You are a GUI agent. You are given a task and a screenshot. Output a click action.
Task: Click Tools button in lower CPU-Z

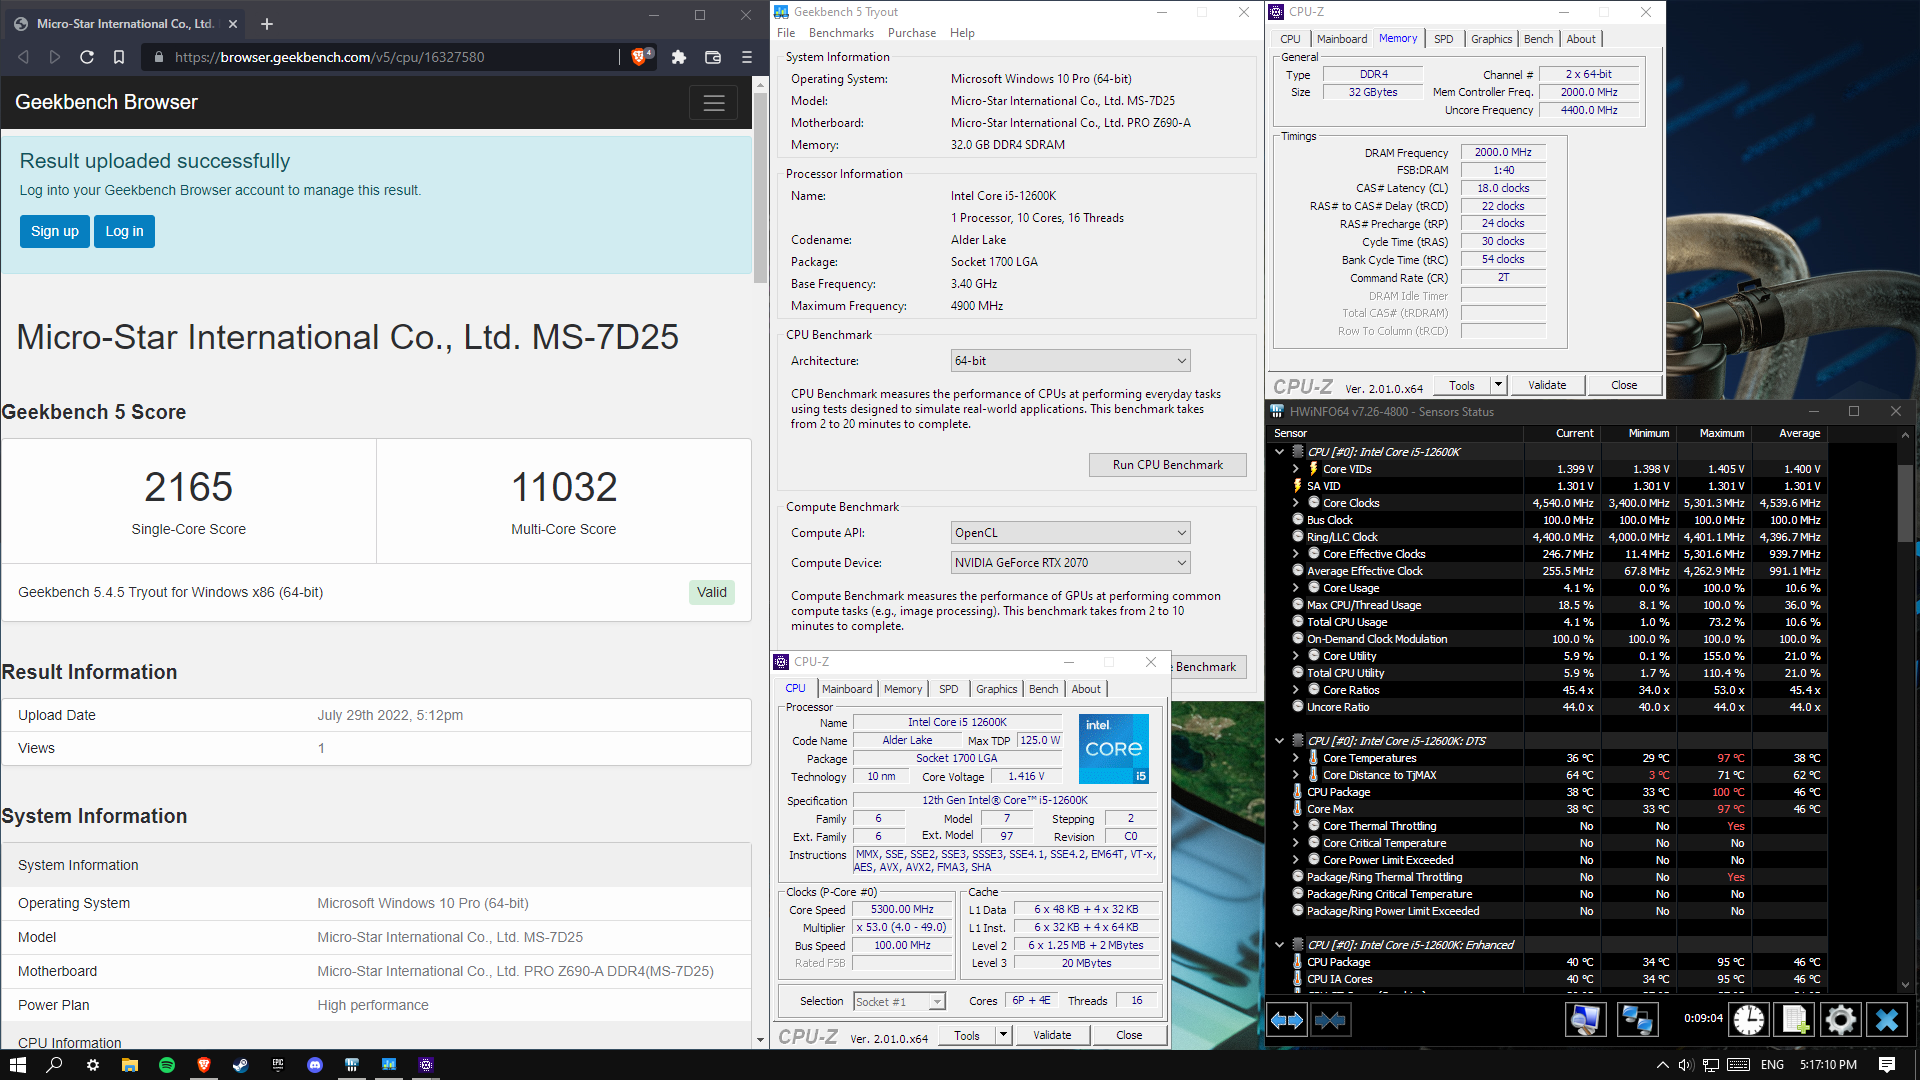pyautogui.click(x=967, y=1035)
